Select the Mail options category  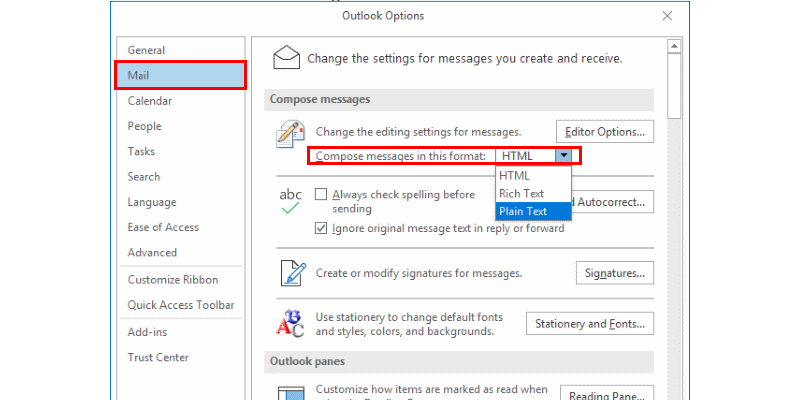coord(180,76)
